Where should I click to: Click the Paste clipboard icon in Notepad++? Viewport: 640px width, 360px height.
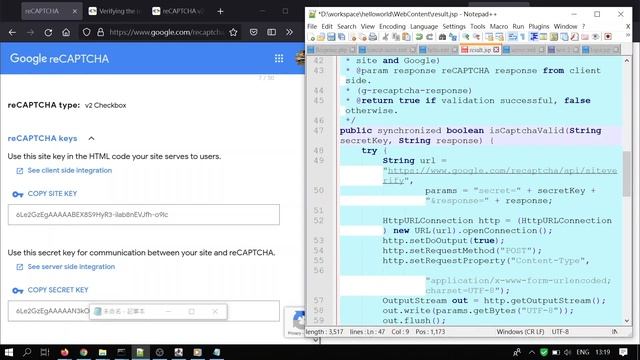coord(406,37)
